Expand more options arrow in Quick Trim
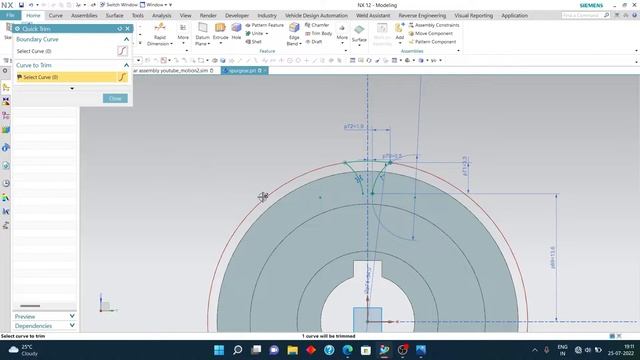 [72, 89]
